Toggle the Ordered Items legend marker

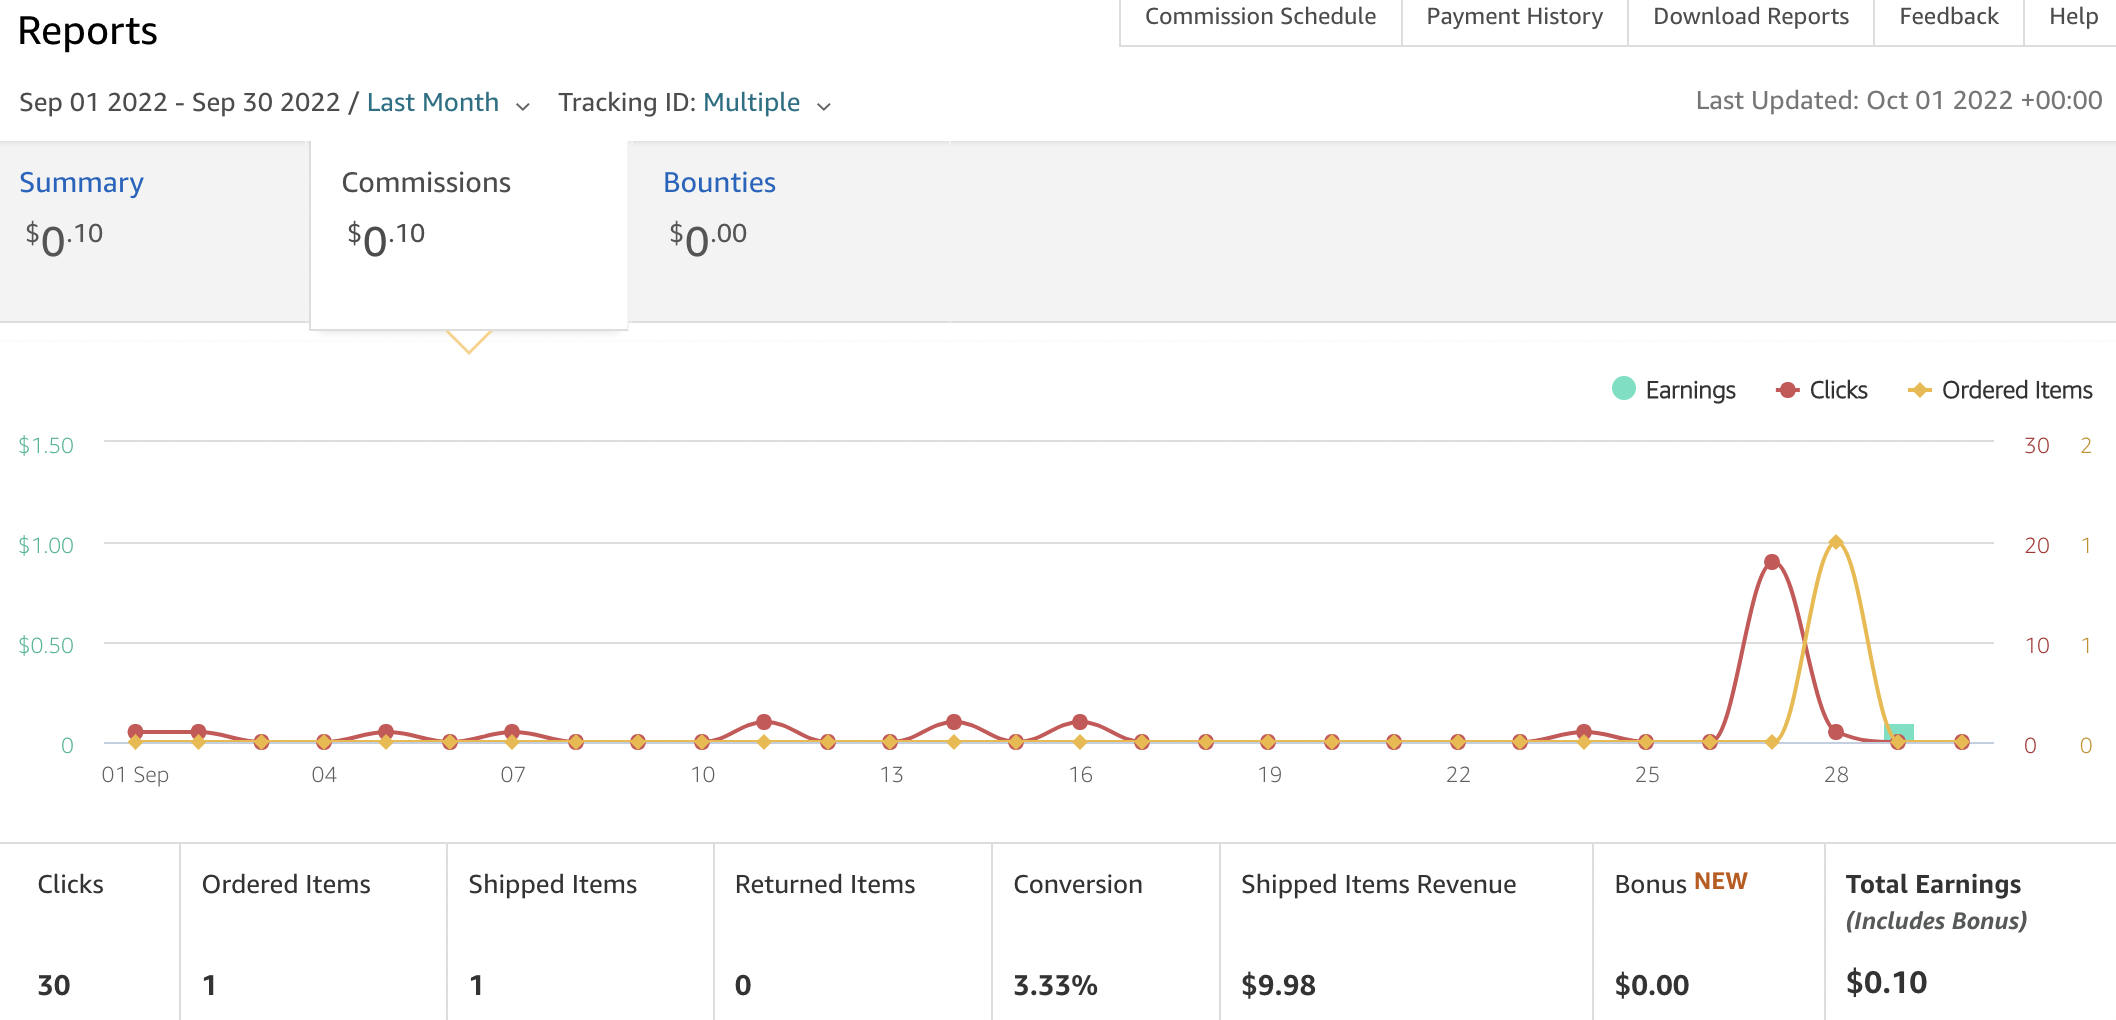(1918, 390)
